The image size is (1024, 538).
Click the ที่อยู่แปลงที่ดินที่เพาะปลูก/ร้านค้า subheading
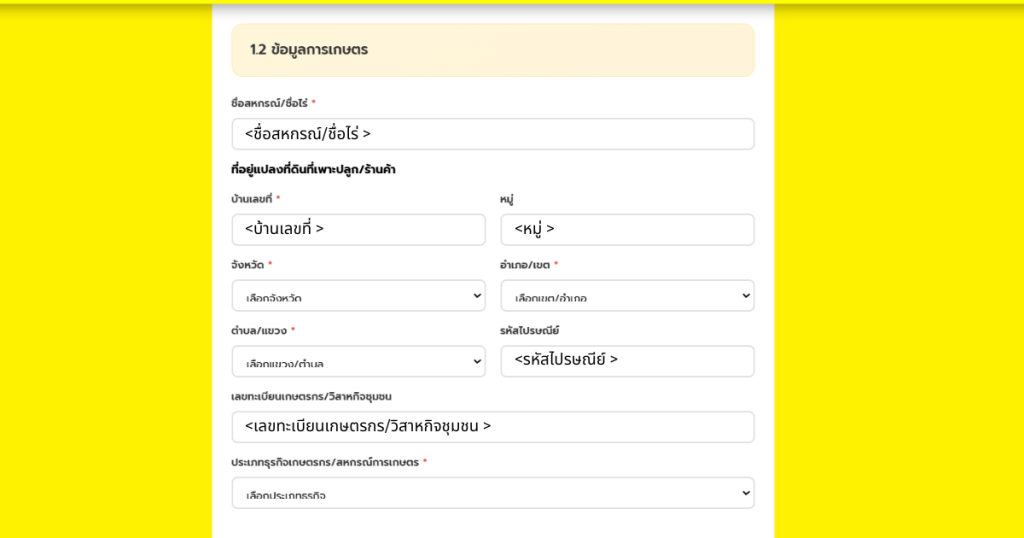click(x=313, y=169)
